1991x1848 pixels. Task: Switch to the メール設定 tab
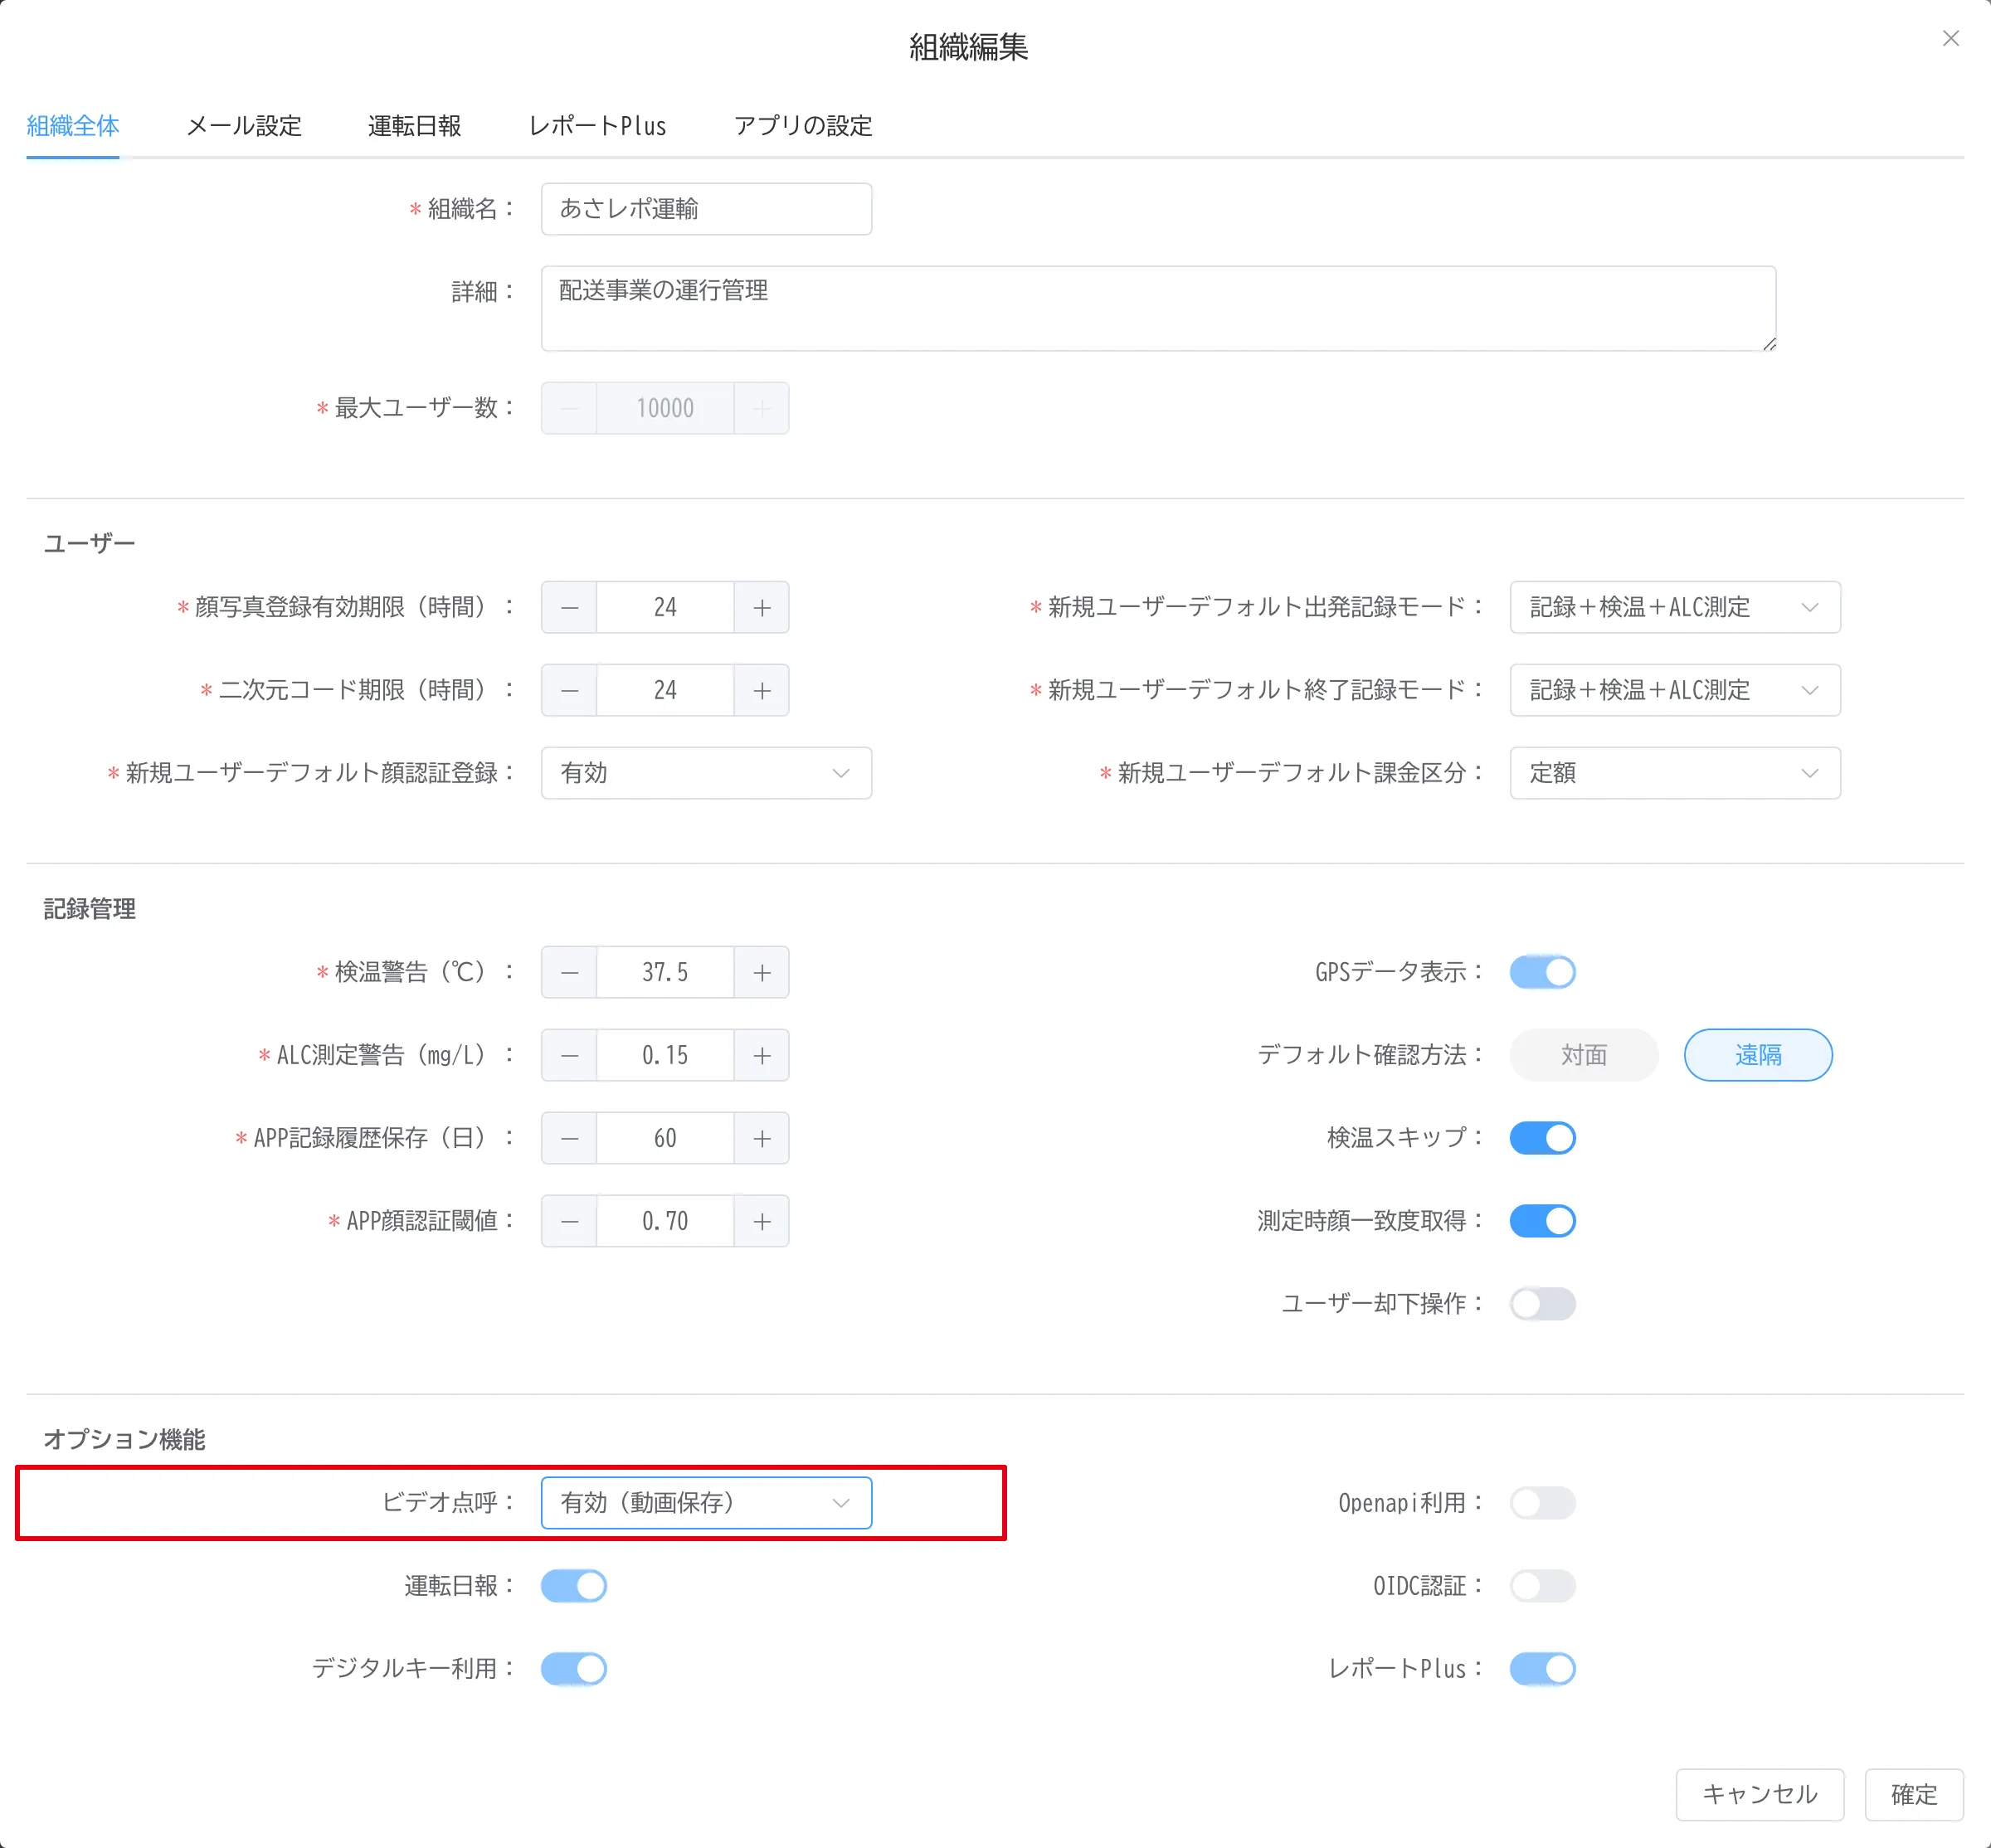tap(244, 126)
